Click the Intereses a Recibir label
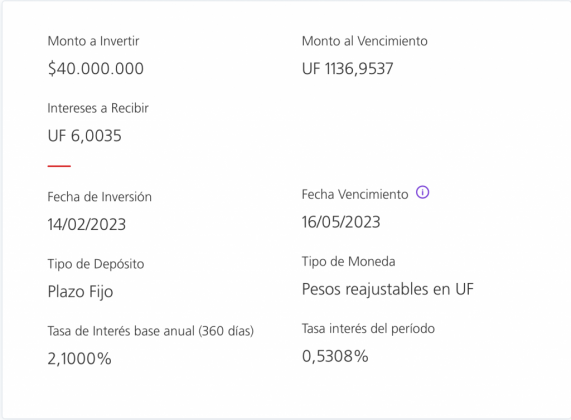This screenshot has width=571, height=420. [98, 108]
